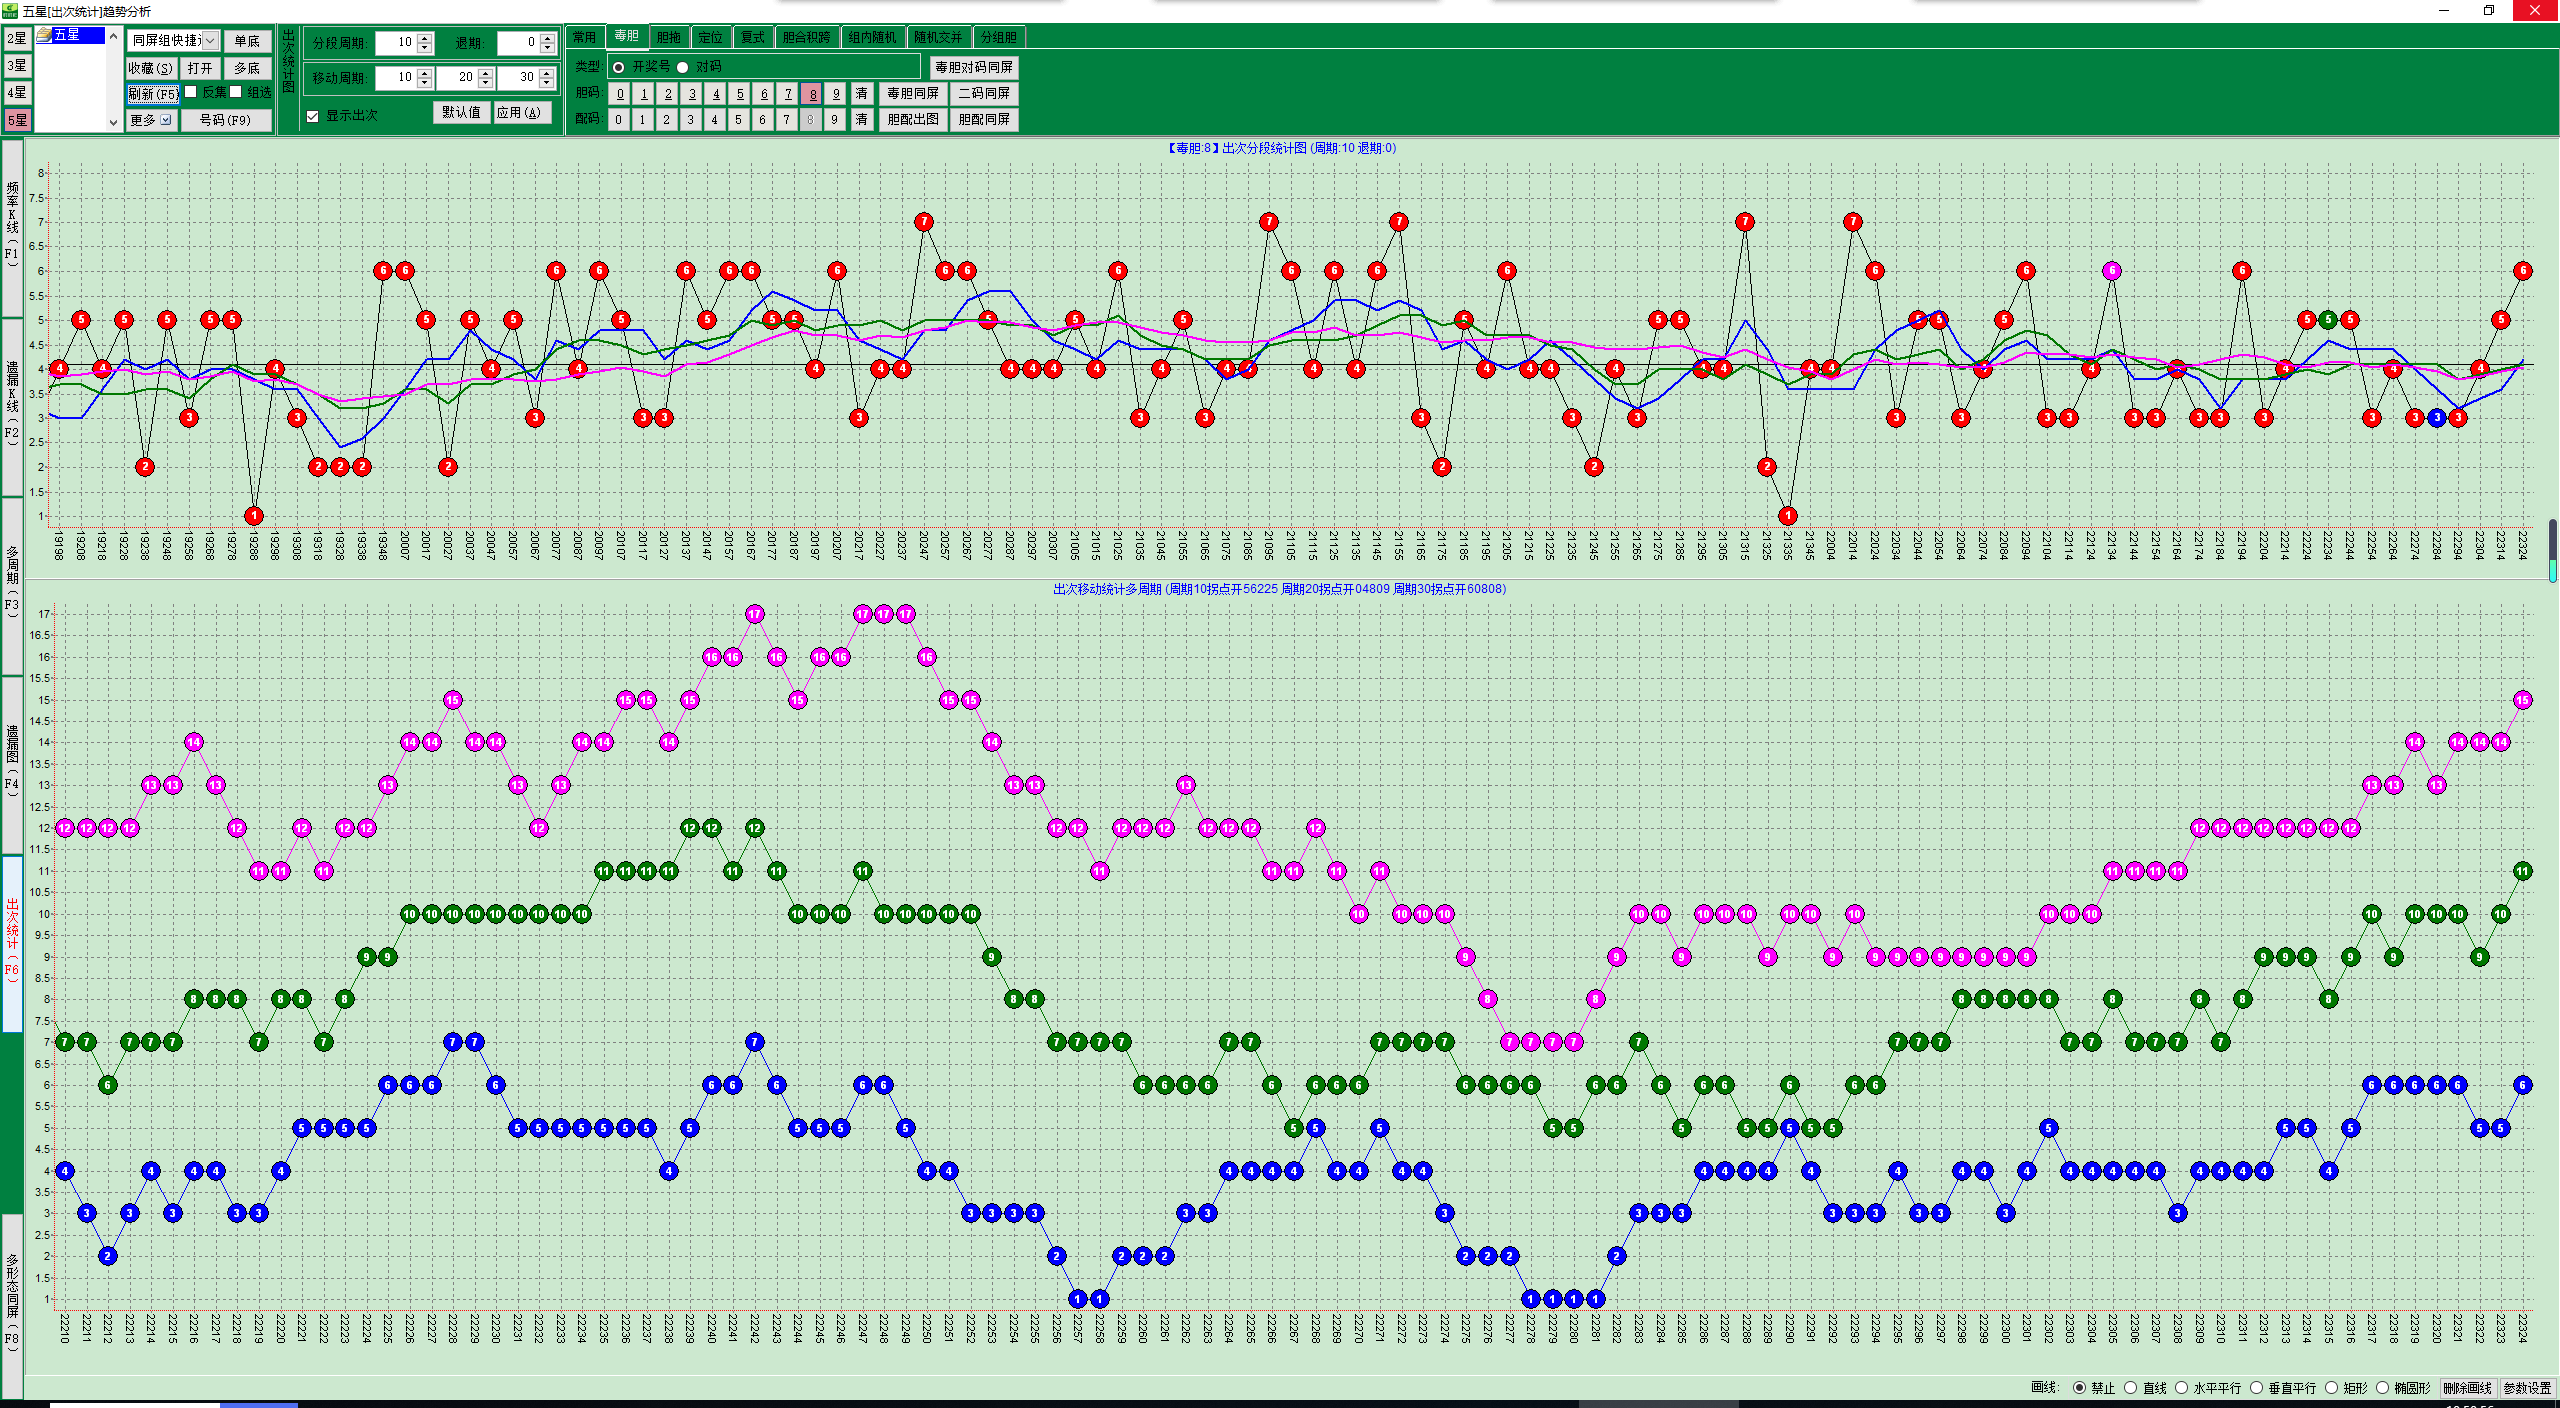Choose 直线 drawing mode radio
This screenshot has width=2560, height=1408.
point(2131,1388)
